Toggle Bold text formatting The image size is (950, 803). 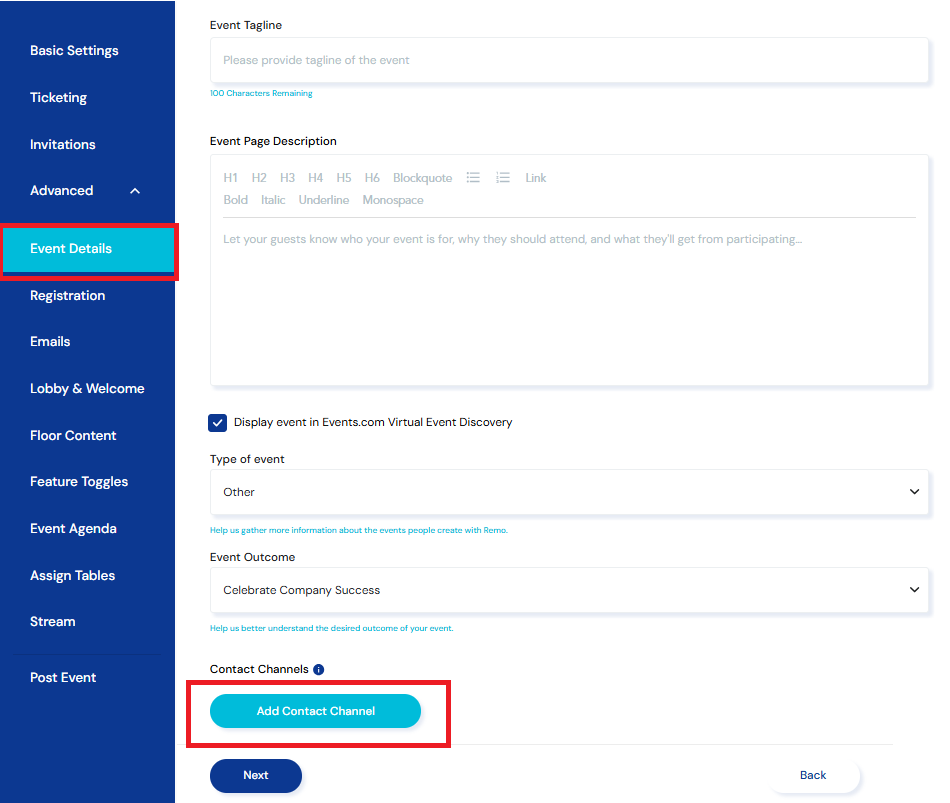point(236,200)
